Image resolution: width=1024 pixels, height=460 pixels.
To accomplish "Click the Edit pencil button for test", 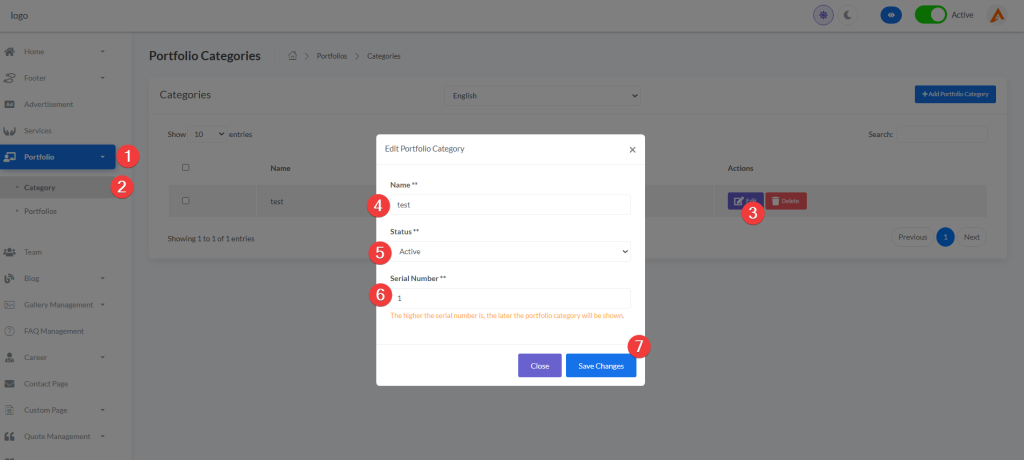I will (x=743, y=201).
